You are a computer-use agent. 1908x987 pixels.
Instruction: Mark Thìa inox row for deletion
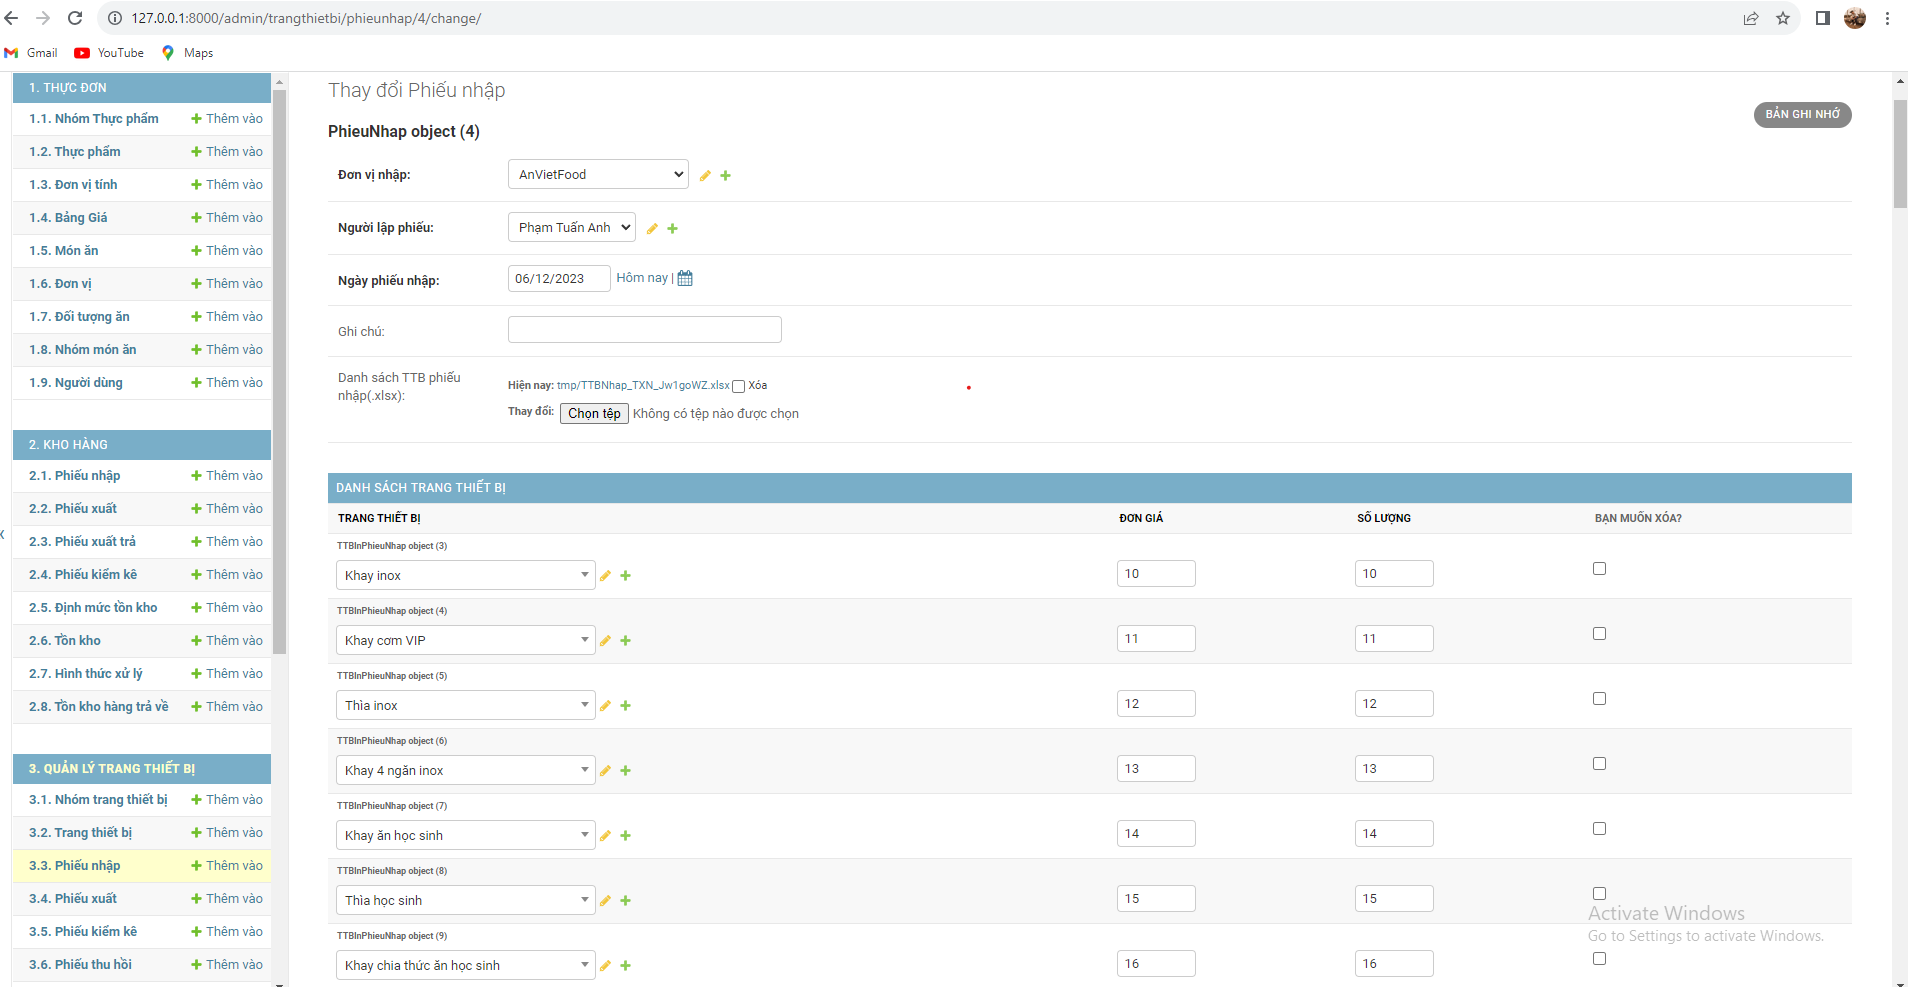point(1598,698)
